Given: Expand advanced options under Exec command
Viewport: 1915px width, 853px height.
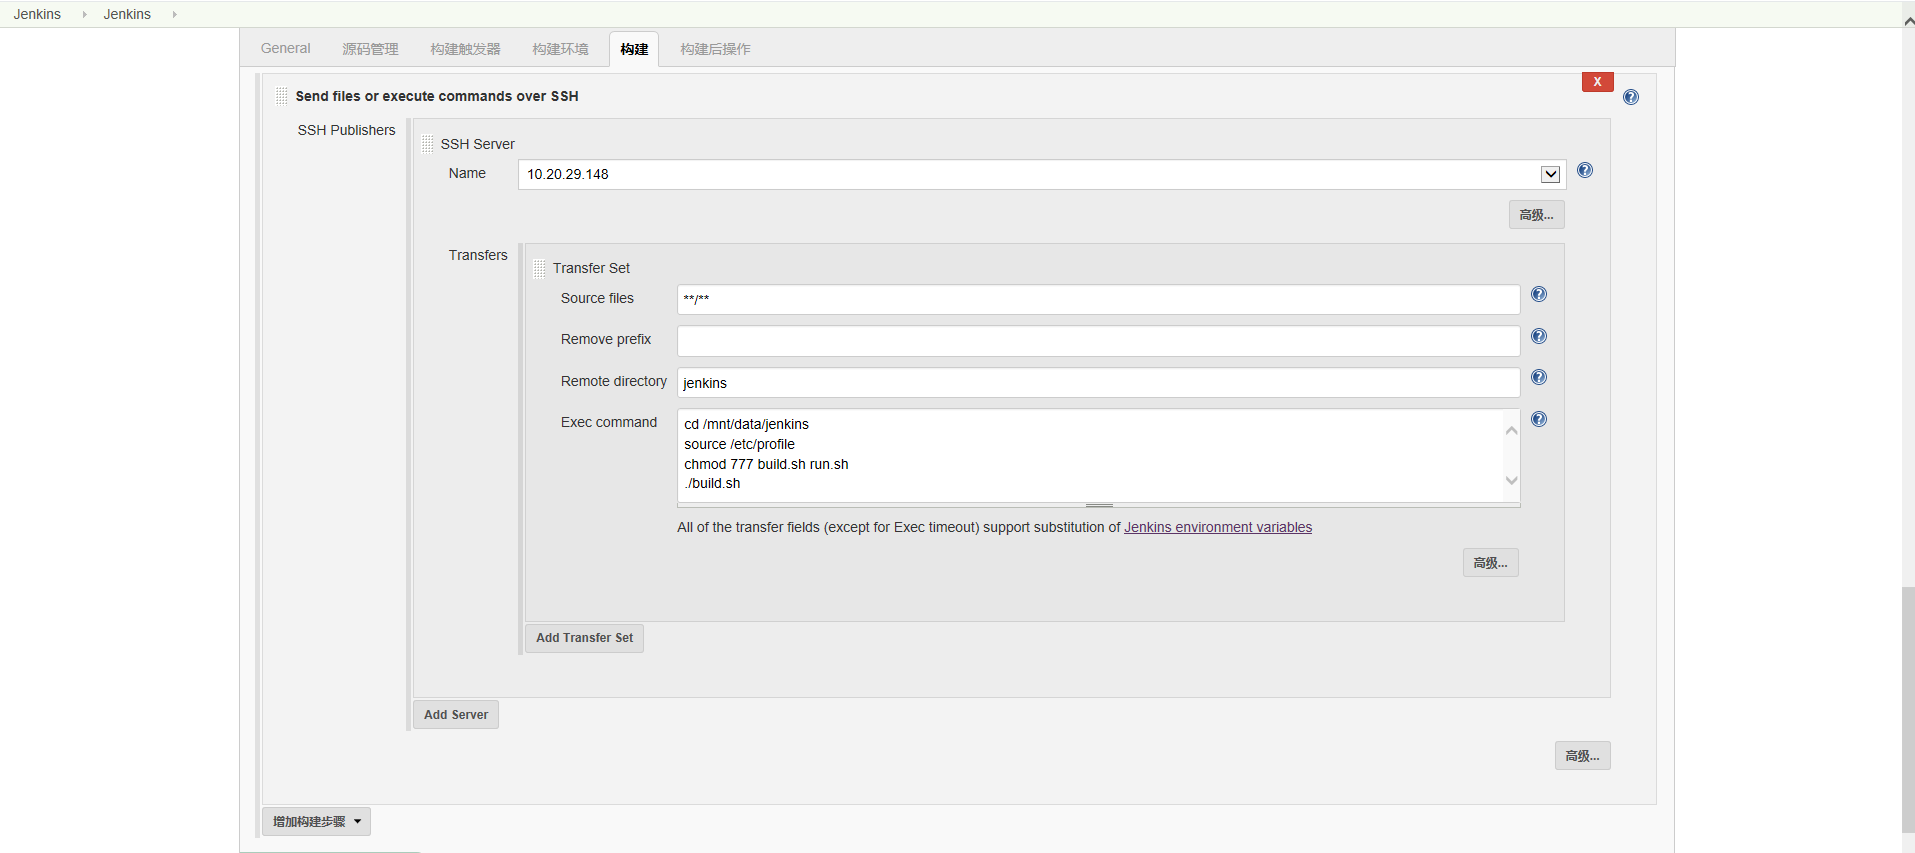Looking at the screenshot, I should point(1490,563).
